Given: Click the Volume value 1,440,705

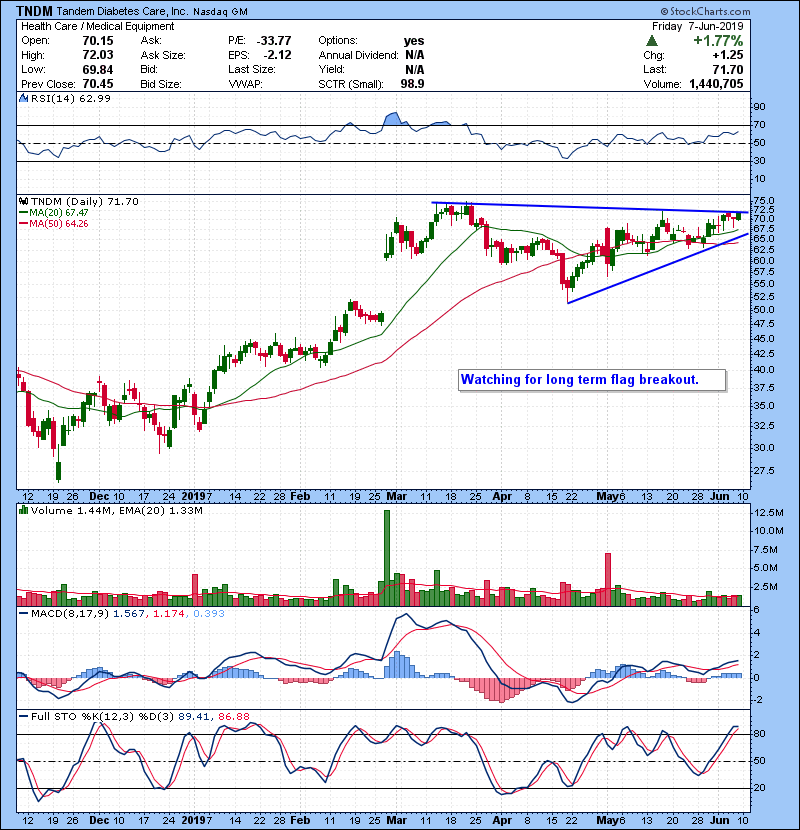Looking at the screenshot, I should click(716, 84).
